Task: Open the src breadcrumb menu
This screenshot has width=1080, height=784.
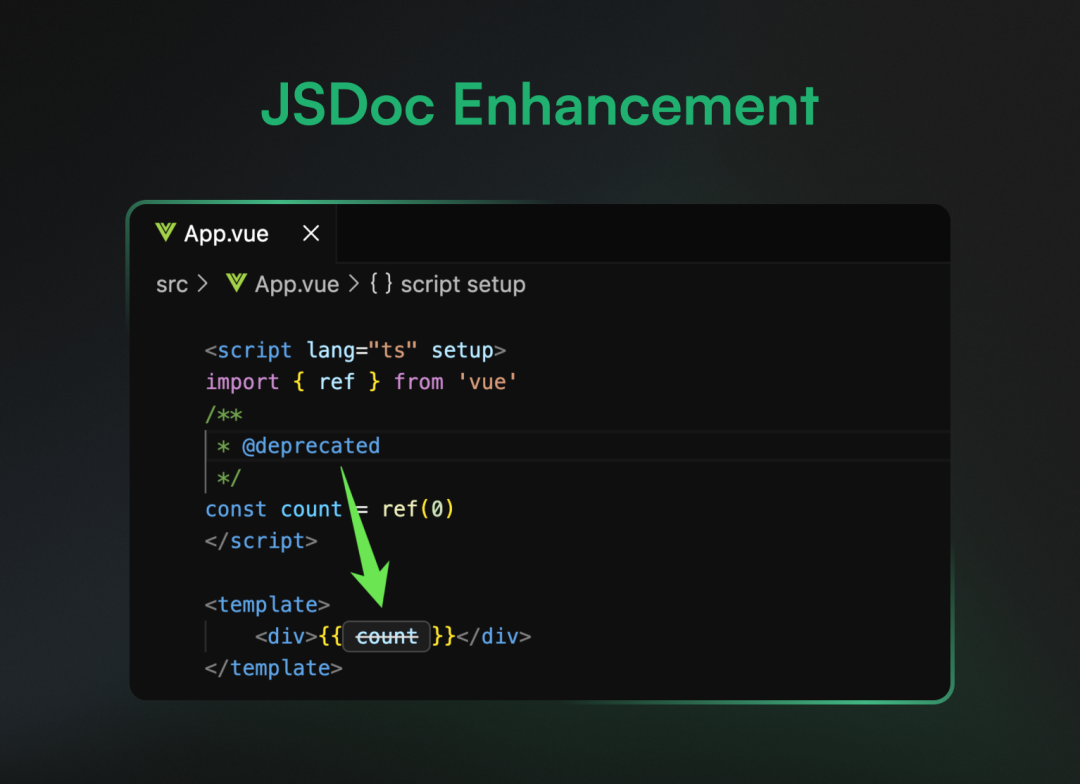Action: (171, 284)
